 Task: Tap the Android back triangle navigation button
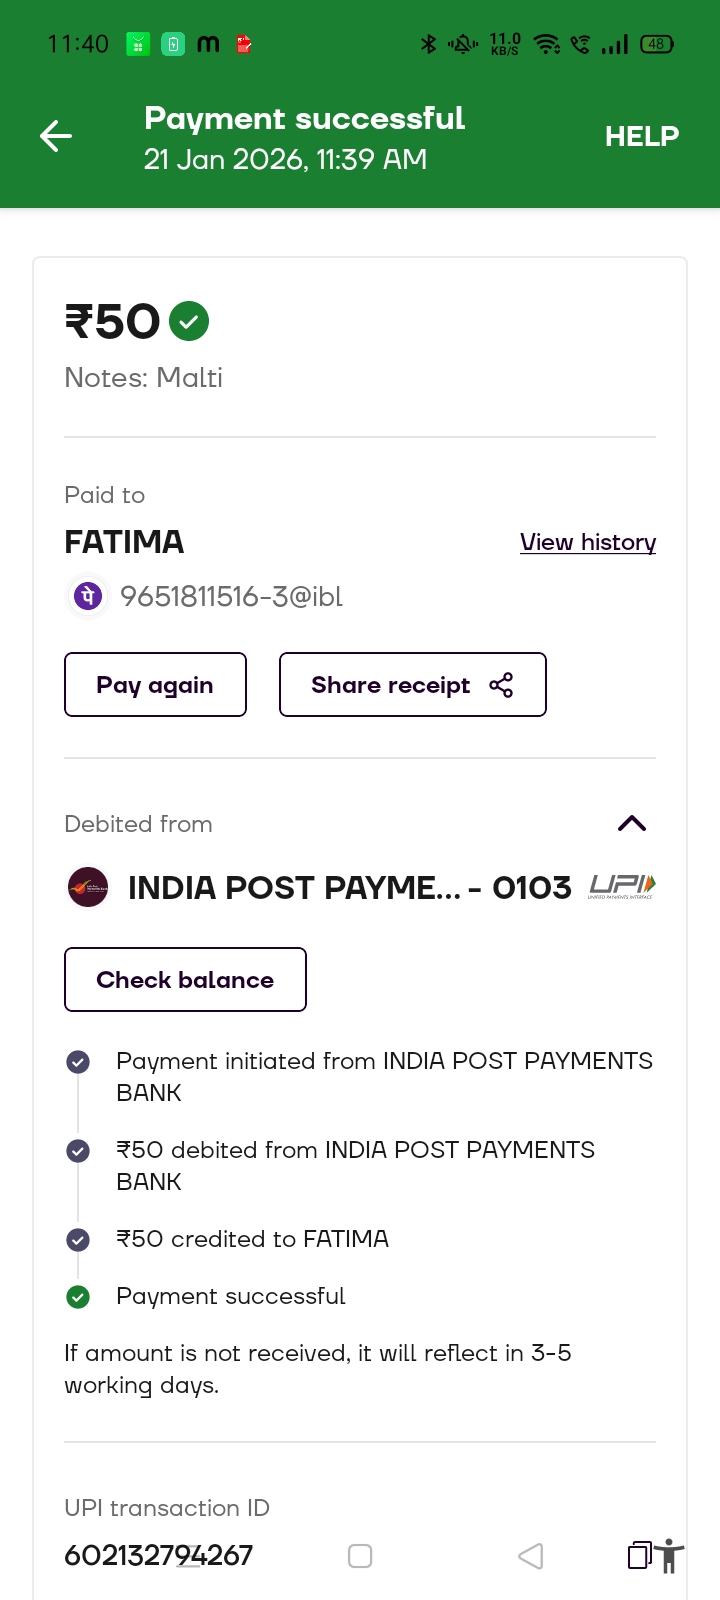coord(531,1556)
